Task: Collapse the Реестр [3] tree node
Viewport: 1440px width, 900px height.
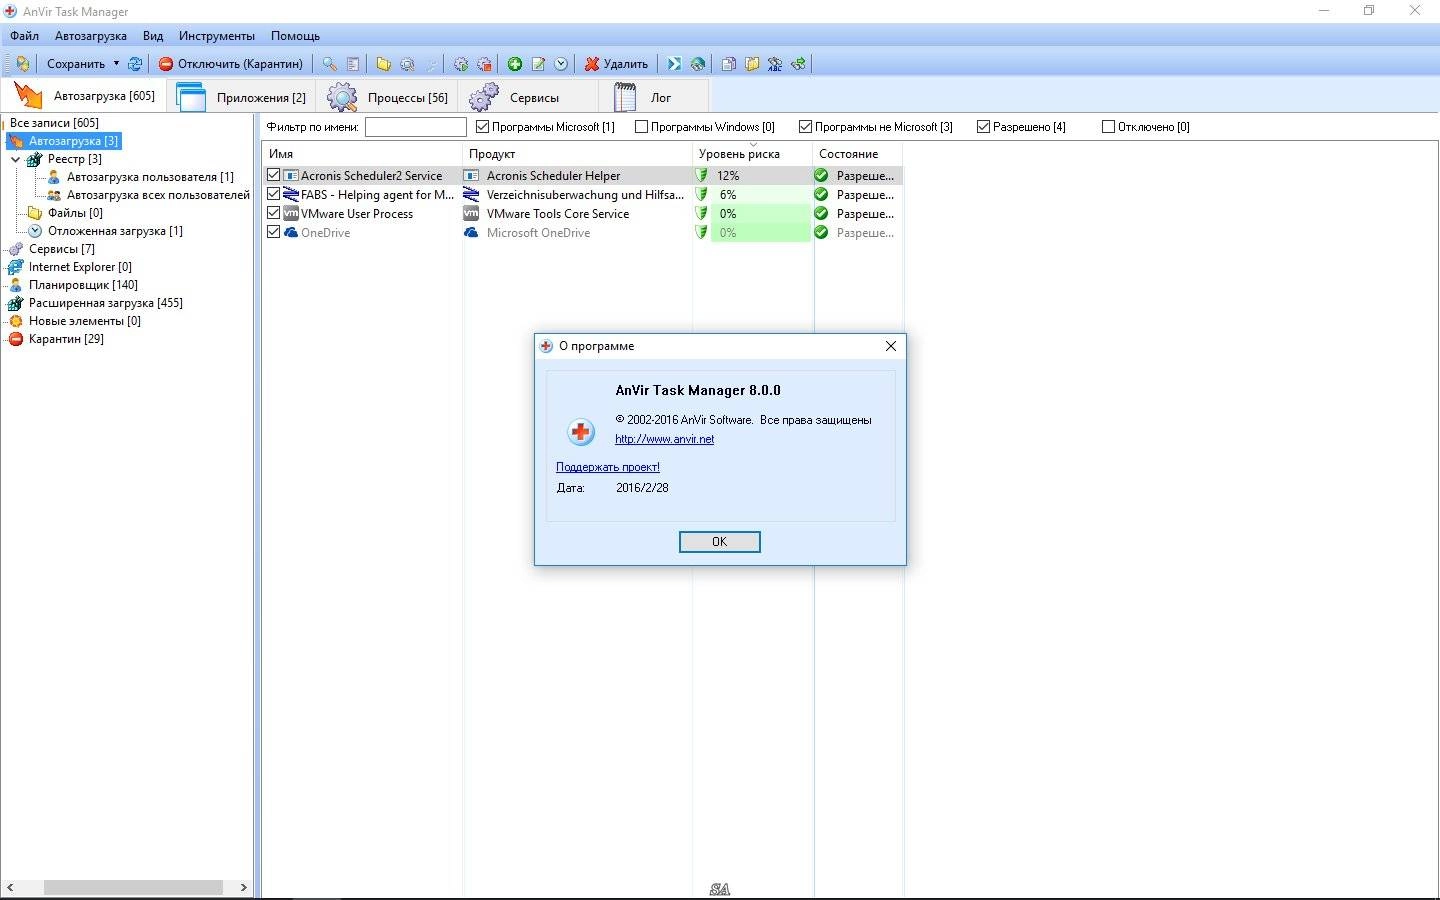Action: [16, 159]
